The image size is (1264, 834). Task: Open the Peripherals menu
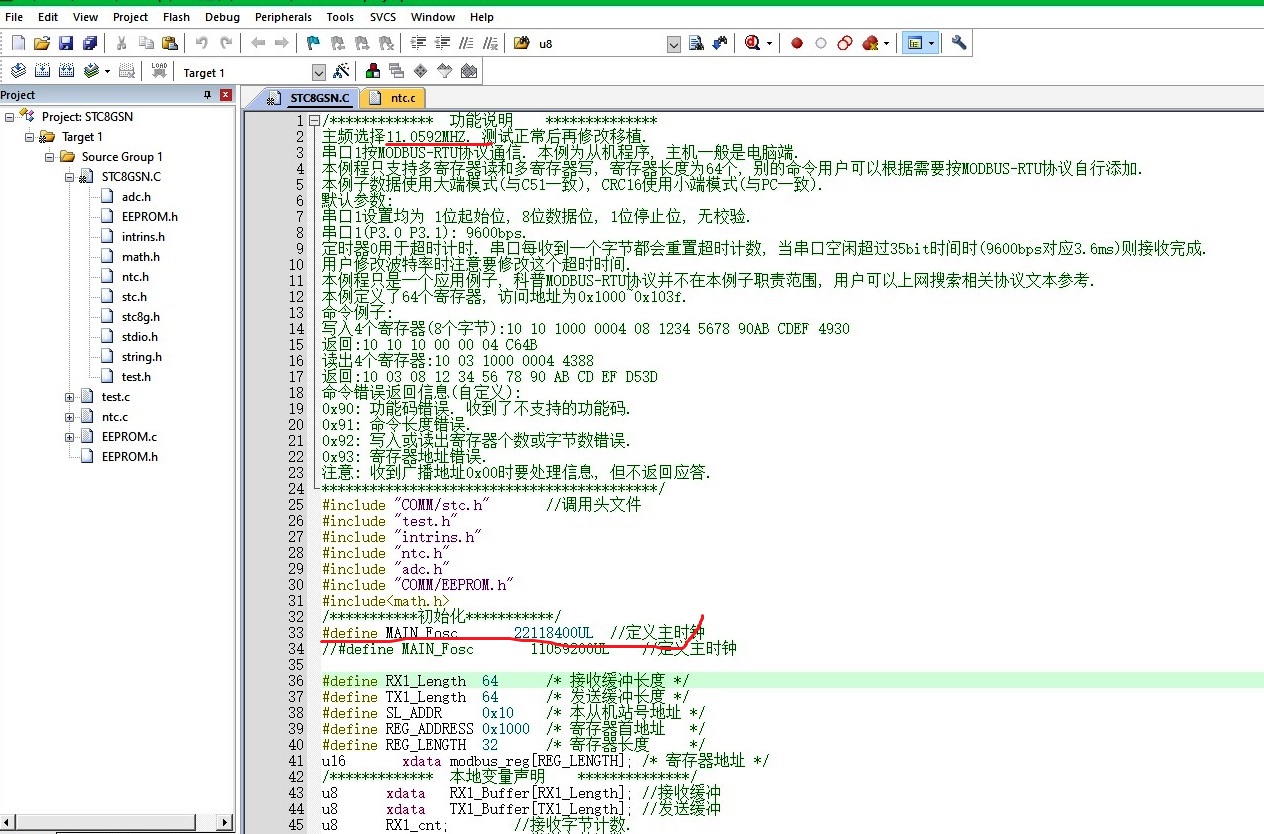(x=283, y=17)
